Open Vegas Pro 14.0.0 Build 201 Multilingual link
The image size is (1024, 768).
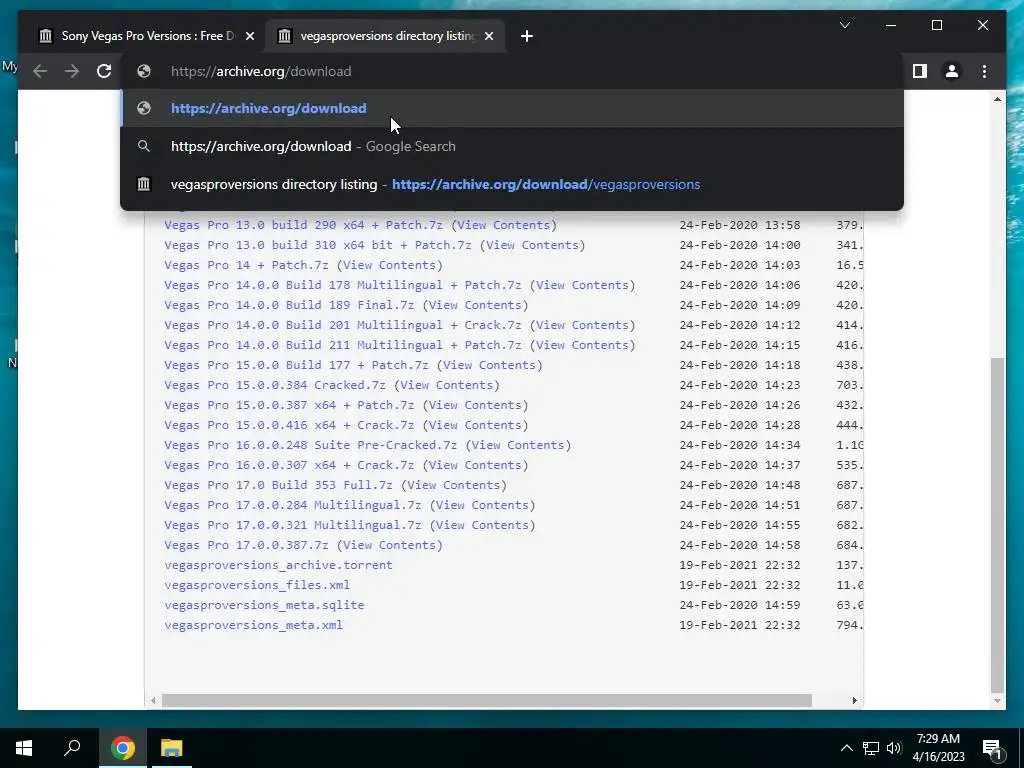point(343,325)
